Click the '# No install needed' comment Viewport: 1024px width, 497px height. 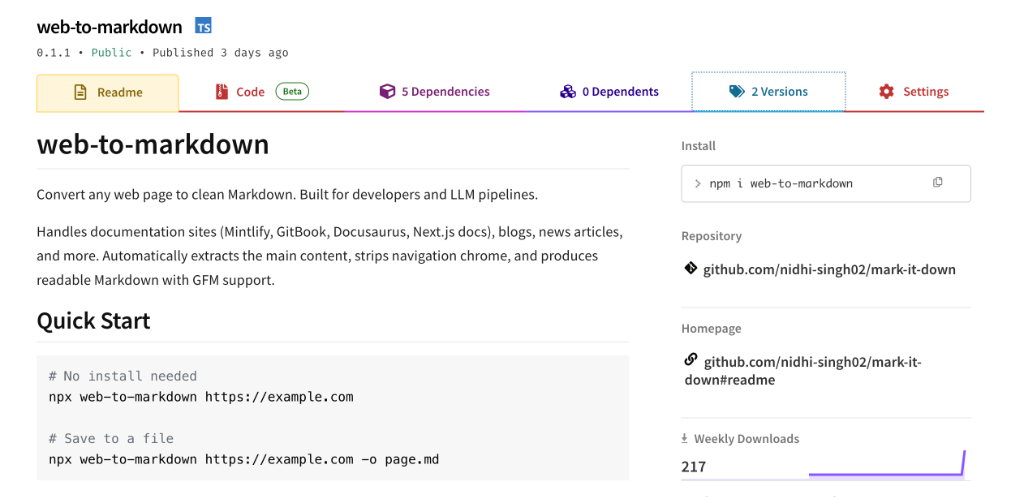(x=123, y=376)
